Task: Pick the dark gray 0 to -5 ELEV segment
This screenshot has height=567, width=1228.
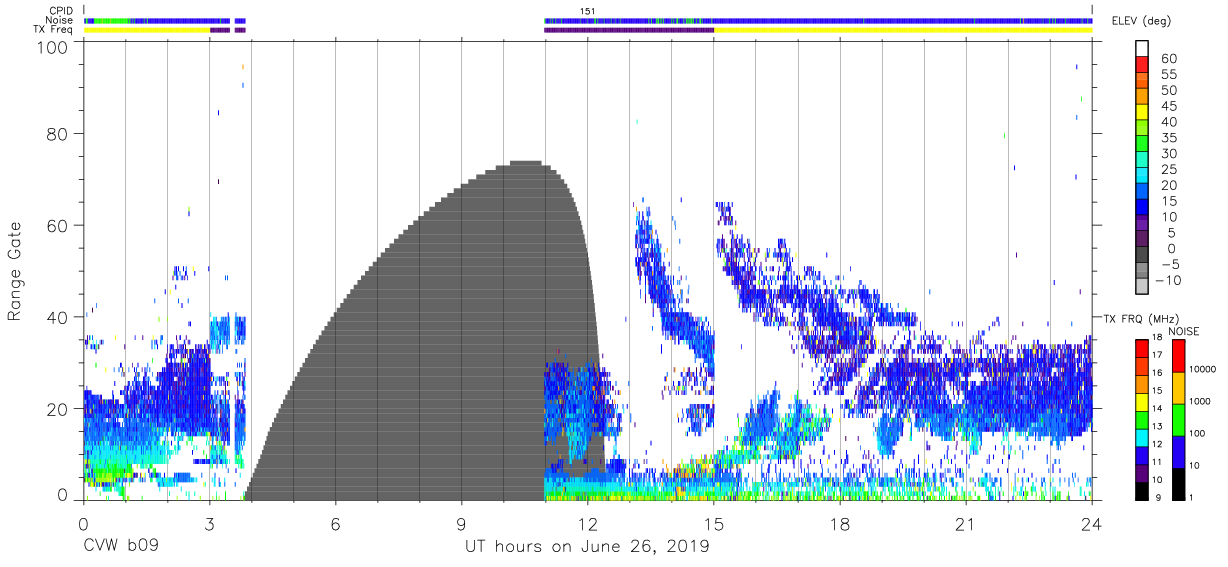Action: pyautogui.click(x=1142, y=255)
